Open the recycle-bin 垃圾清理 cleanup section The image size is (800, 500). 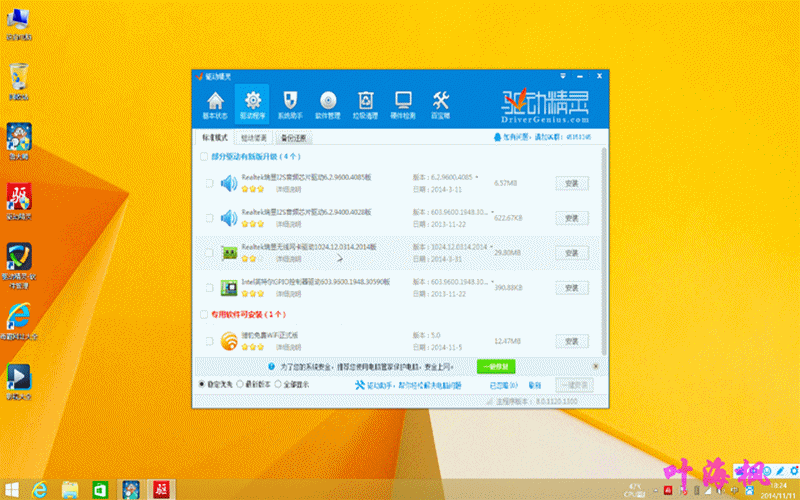coord(365,105)
